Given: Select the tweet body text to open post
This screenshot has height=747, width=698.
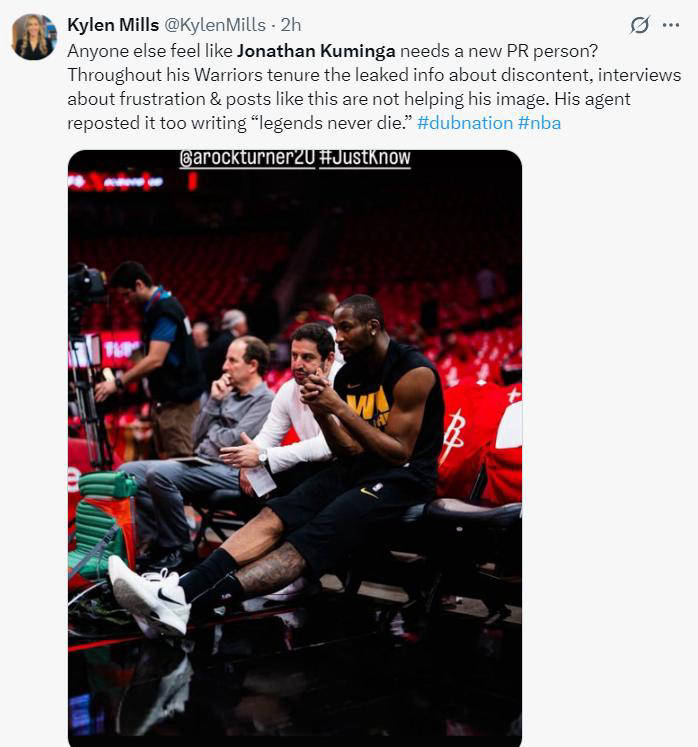Looking at the screenshot, I should click(374, 87).
